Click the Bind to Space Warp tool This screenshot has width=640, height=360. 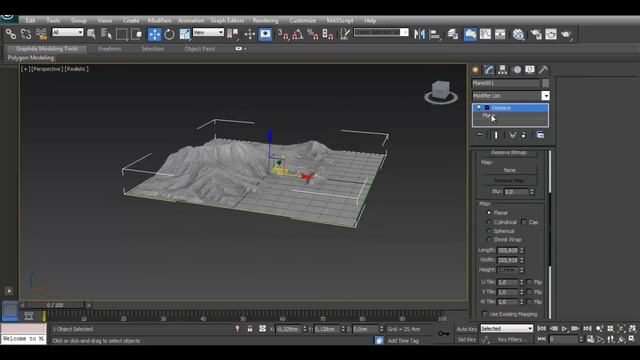pyautogui.click(x=41, y=34)
